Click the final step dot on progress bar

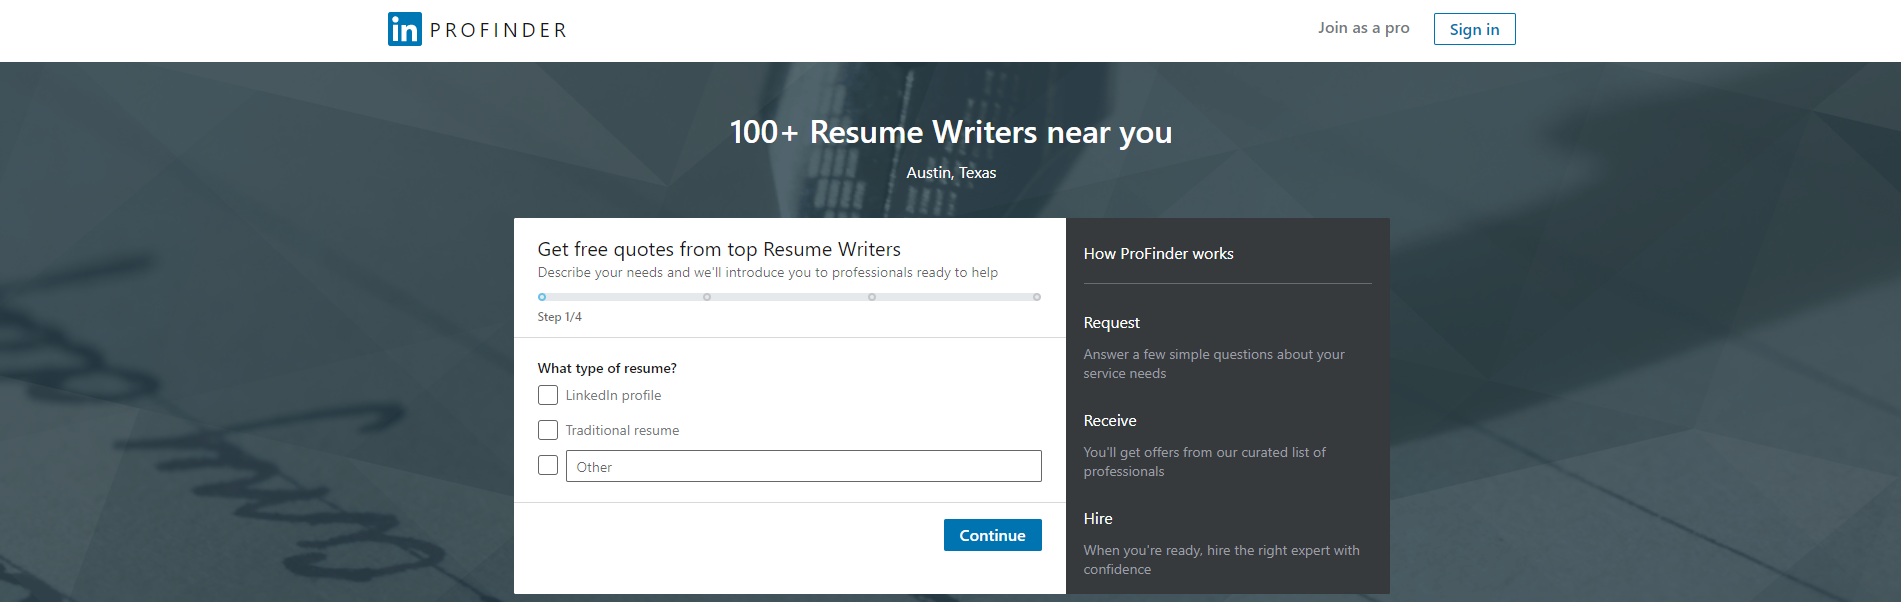1037,297
